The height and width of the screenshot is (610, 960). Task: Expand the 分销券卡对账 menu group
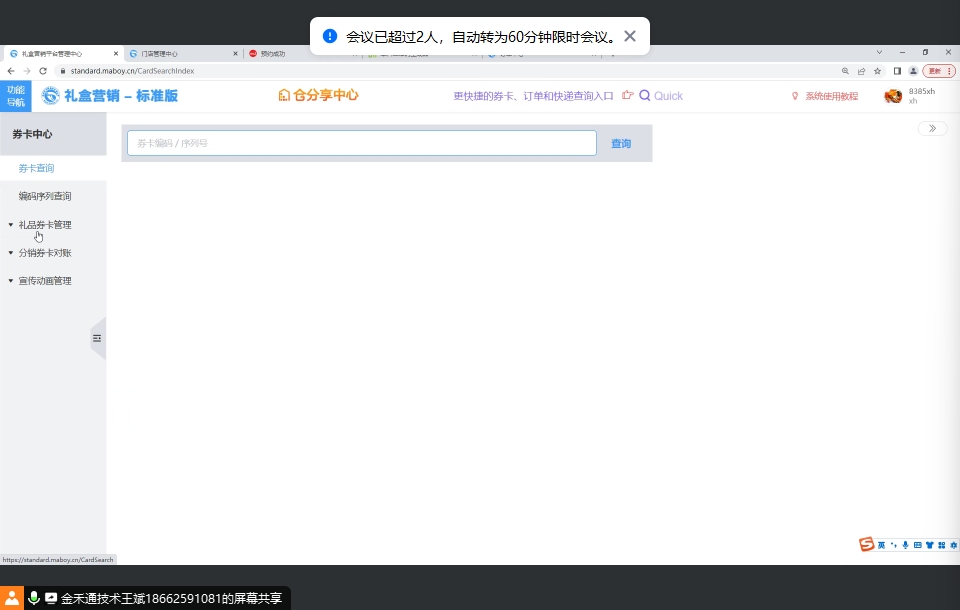(45, 253)
